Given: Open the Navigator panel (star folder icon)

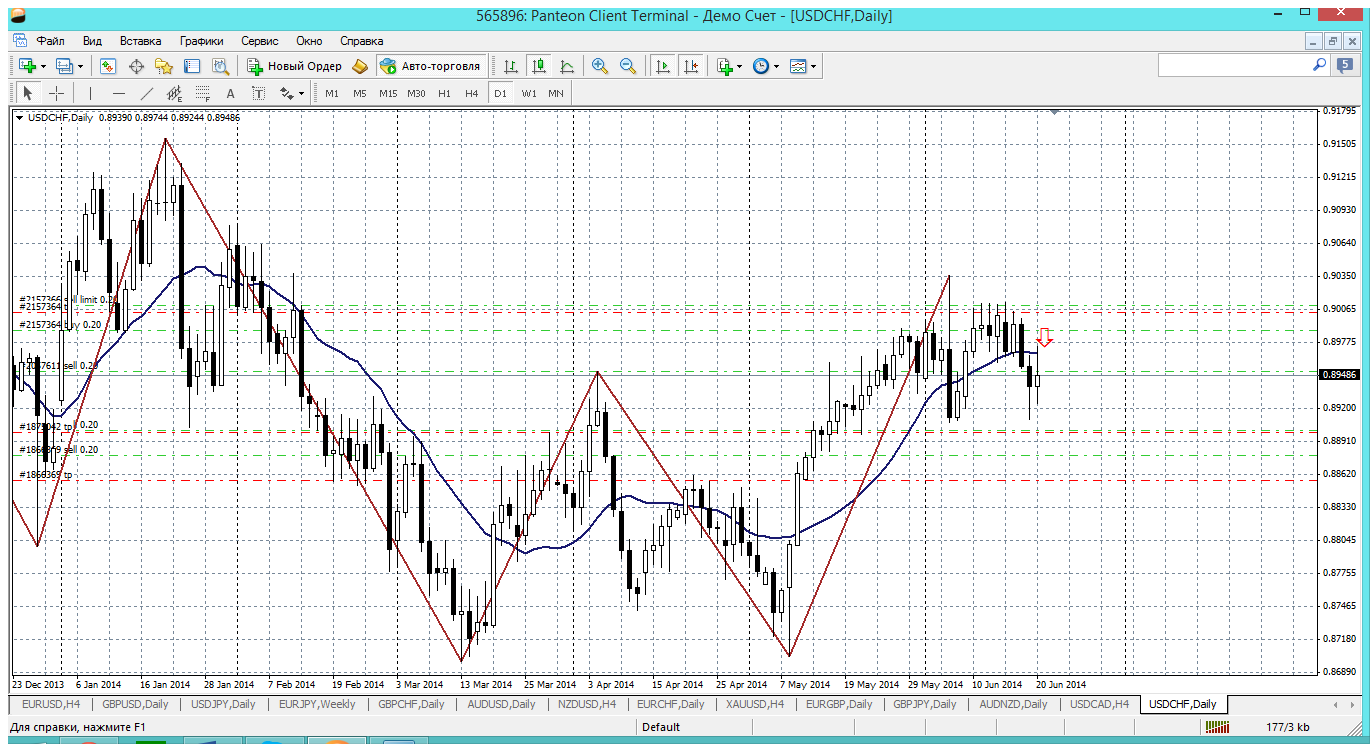Looking at the screenshot, I should click(164, 66).
